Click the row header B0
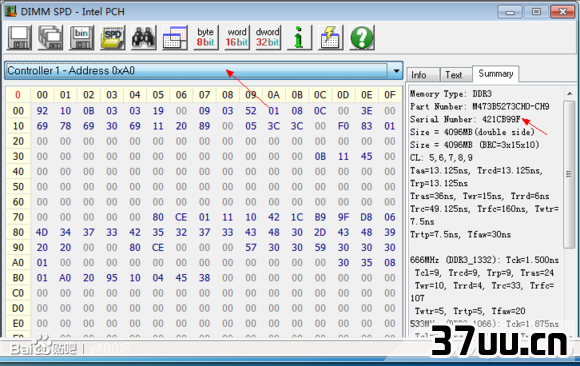Image resolution: width=580 pixels, height=366 pixels. [18, 278]
